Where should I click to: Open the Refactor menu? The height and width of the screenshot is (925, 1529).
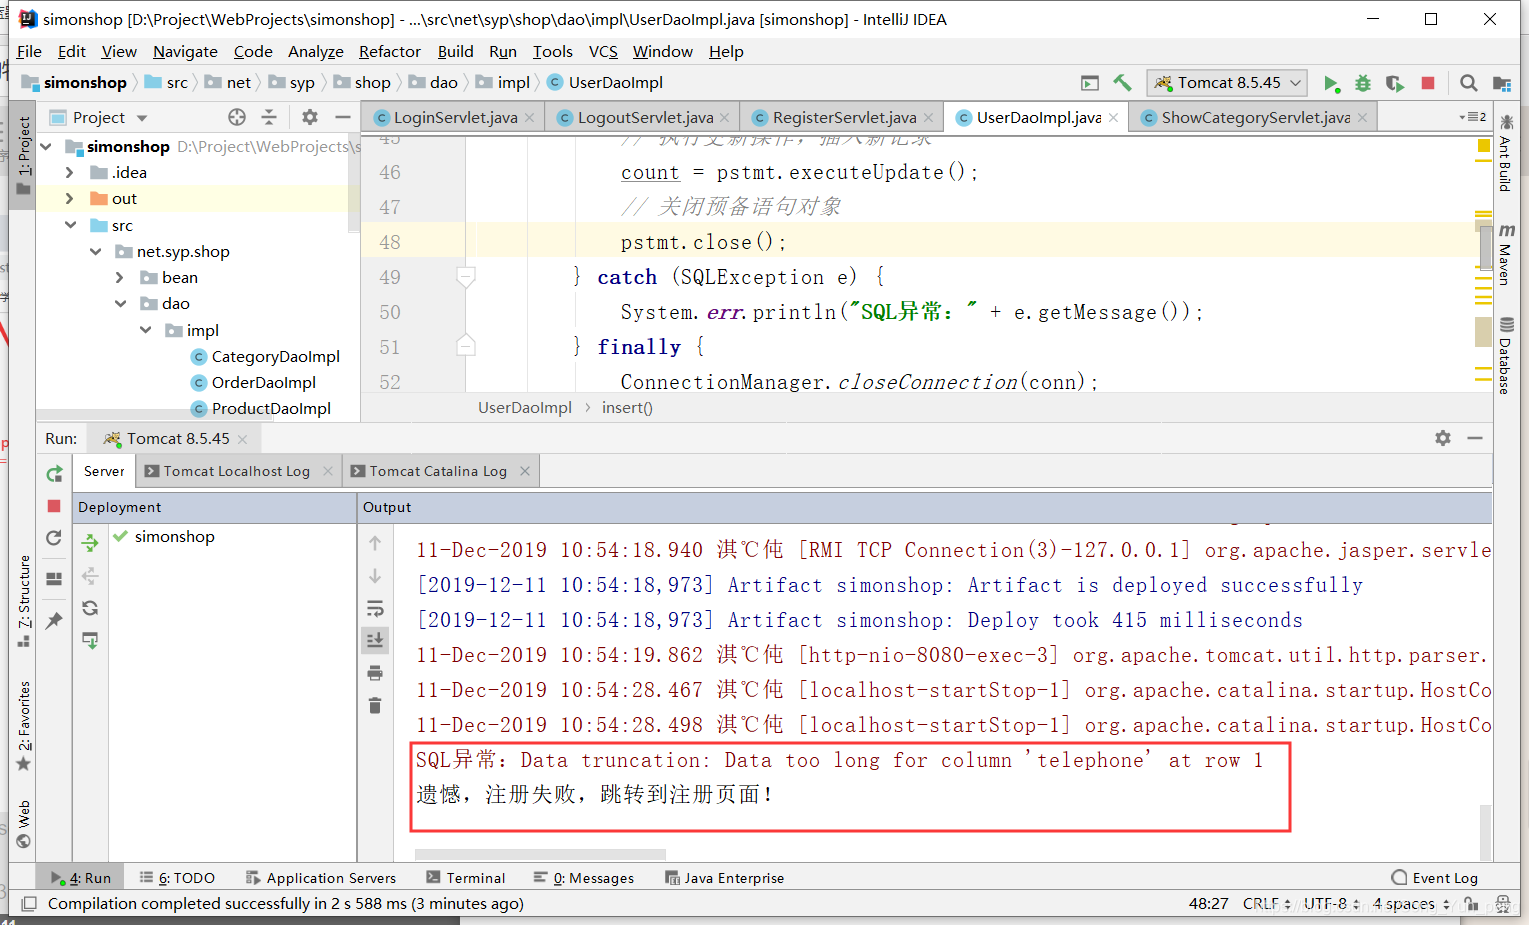click(x=389, y=52)
